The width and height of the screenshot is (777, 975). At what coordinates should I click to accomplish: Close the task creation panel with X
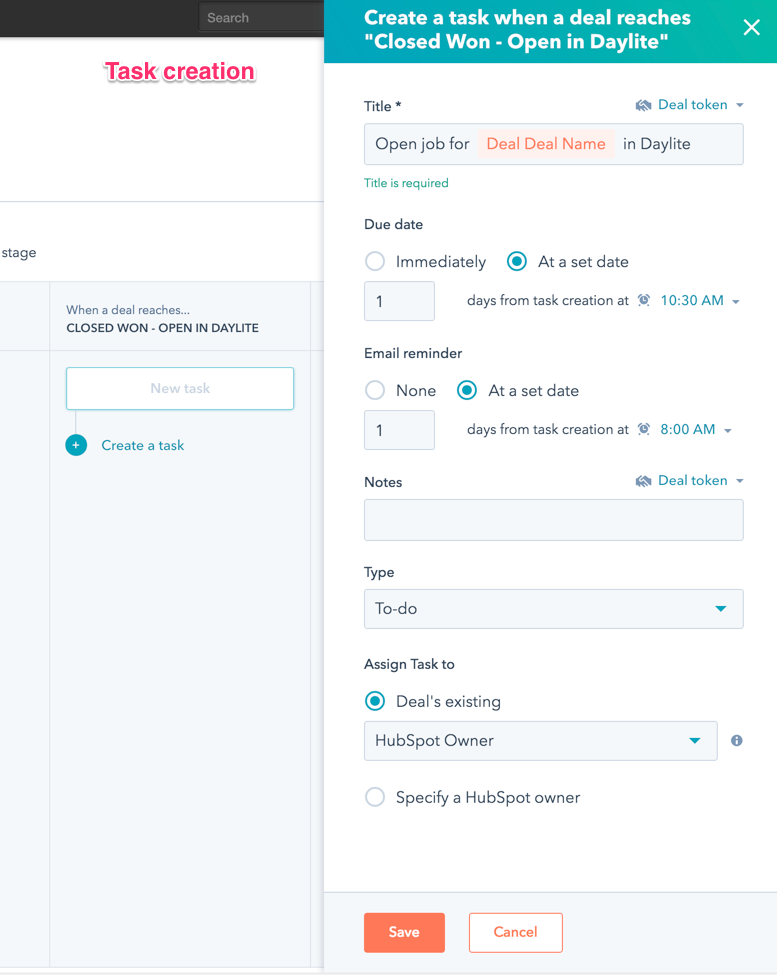751,28
